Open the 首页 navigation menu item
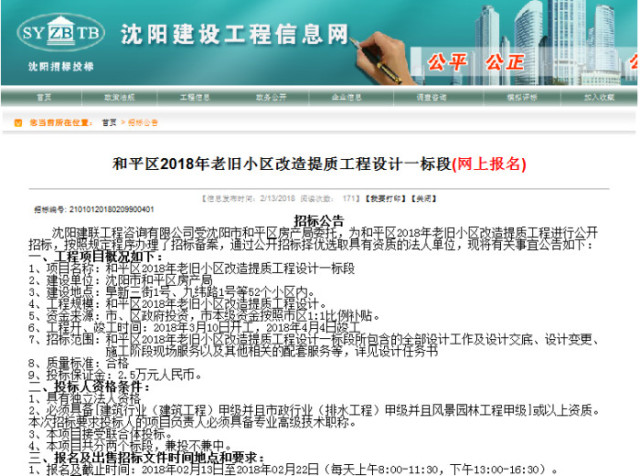The width and height of the screenshot is (640, 476). click(44, 97)
